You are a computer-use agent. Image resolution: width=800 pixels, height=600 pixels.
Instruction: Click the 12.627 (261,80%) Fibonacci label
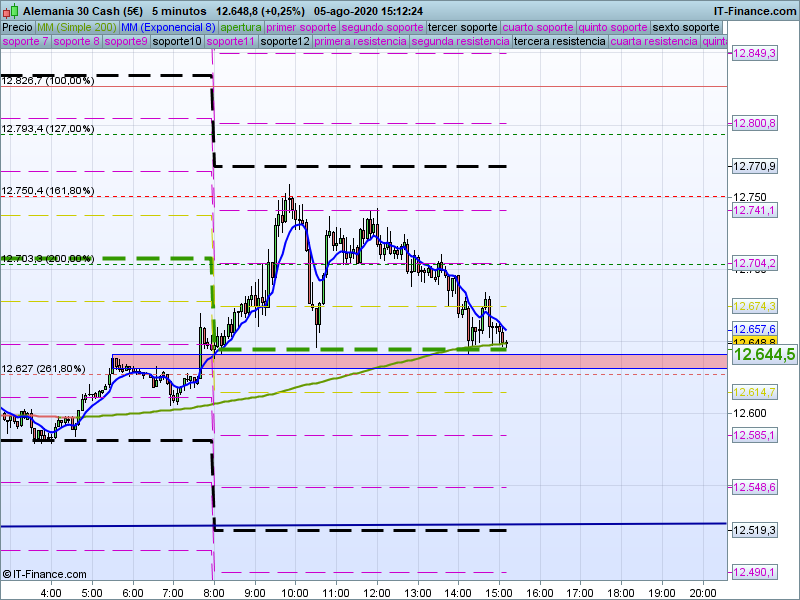(x=43, y=369)
